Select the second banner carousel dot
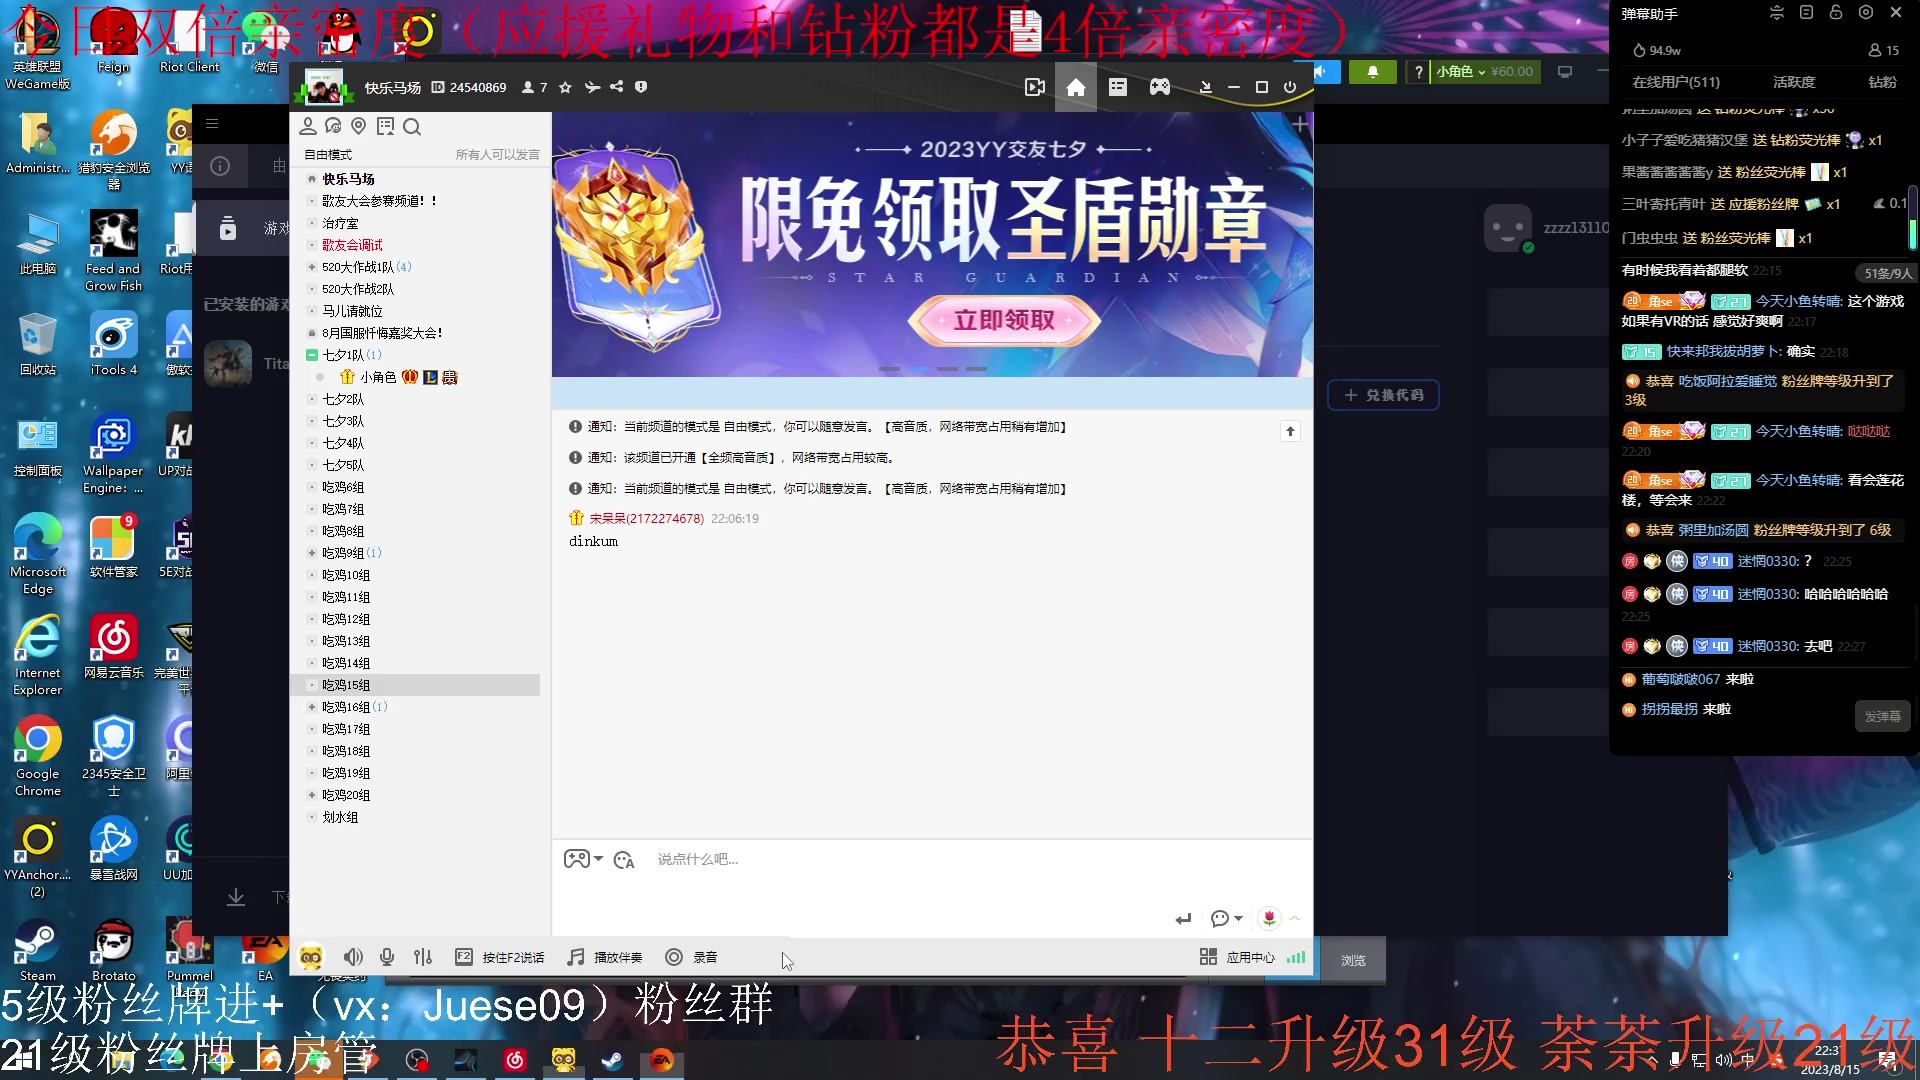 [x=918, y=369]
